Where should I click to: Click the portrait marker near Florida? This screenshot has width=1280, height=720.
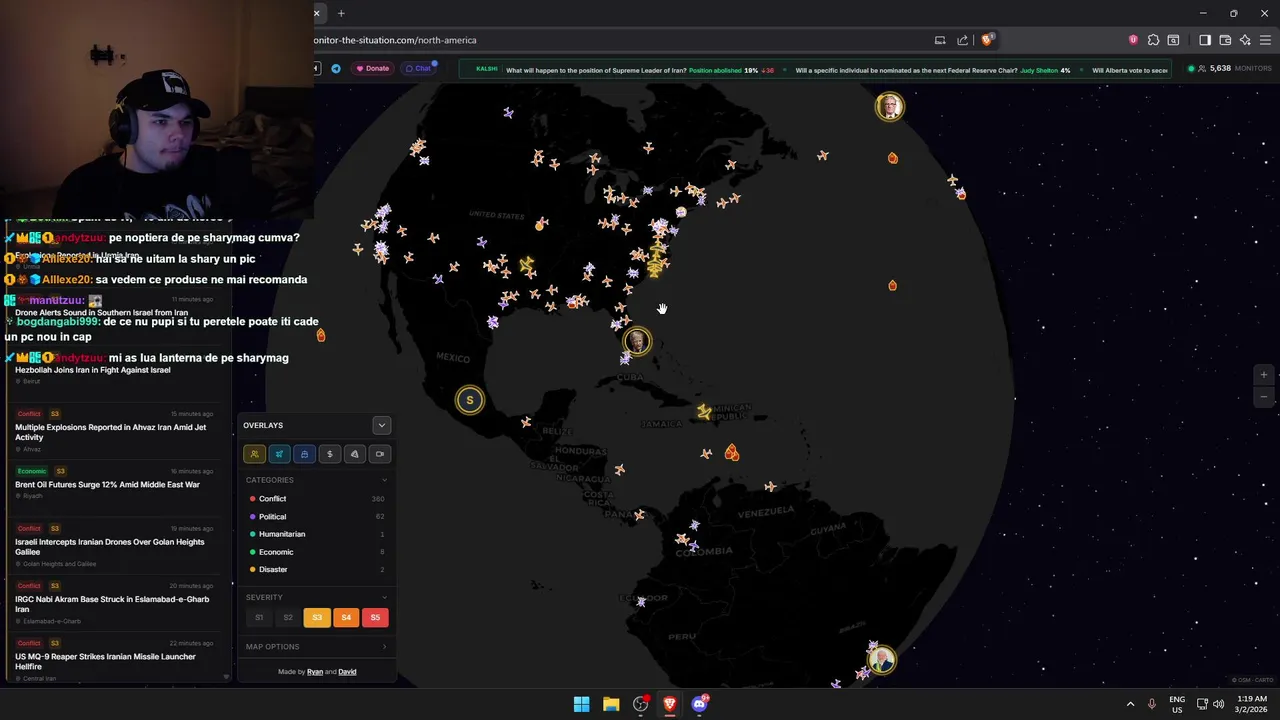[637, 342]
